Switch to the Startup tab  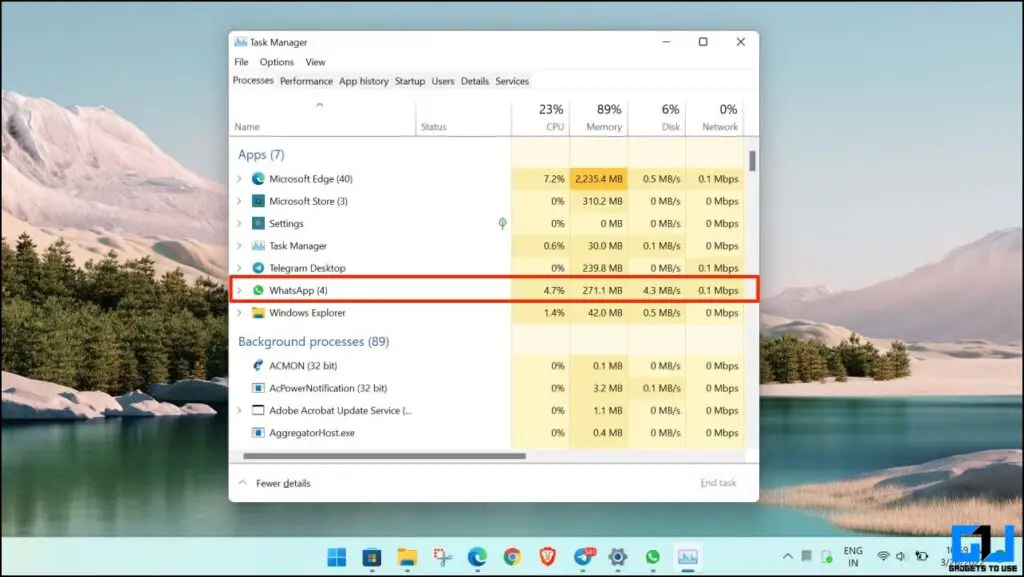(409, 81)
